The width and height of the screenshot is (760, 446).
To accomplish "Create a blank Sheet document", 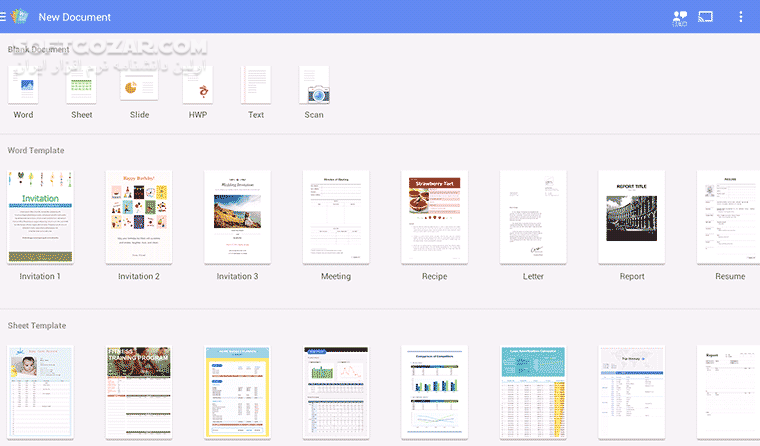I will pyautogui.click(x=81, y=85).
